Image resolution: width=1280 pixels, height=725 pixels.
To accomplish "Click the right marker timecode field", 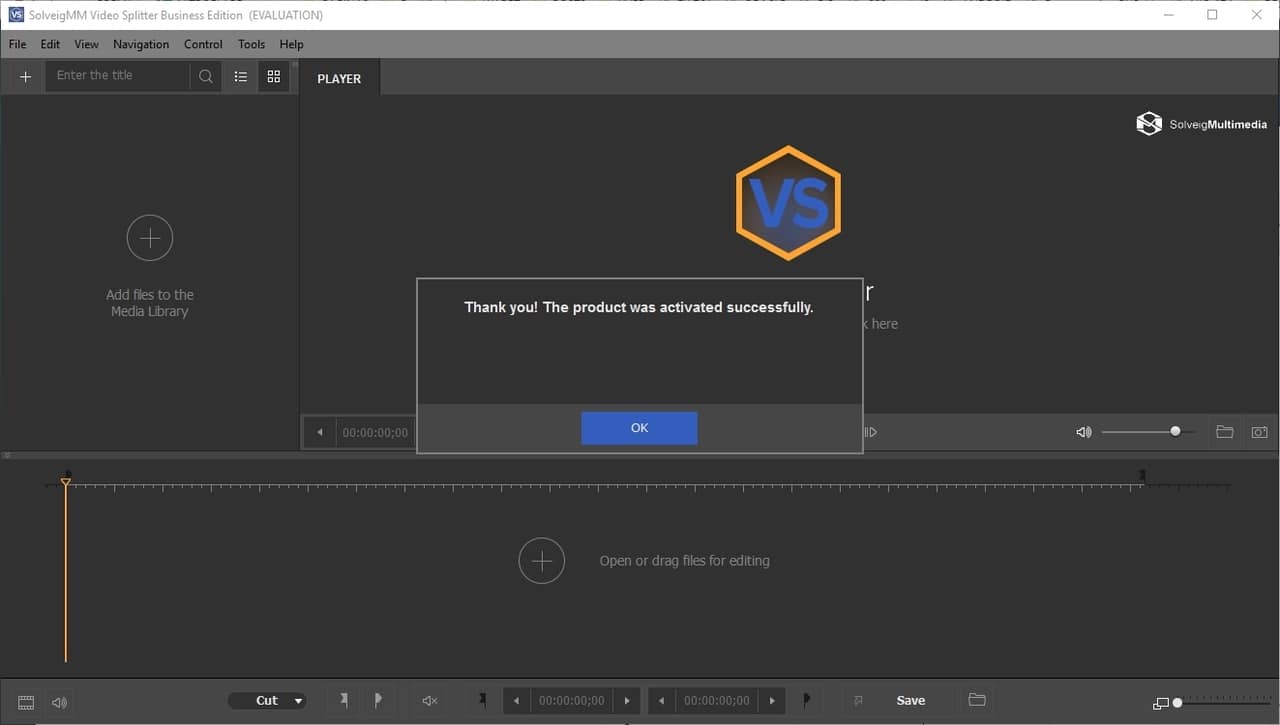I will (716, 701).
